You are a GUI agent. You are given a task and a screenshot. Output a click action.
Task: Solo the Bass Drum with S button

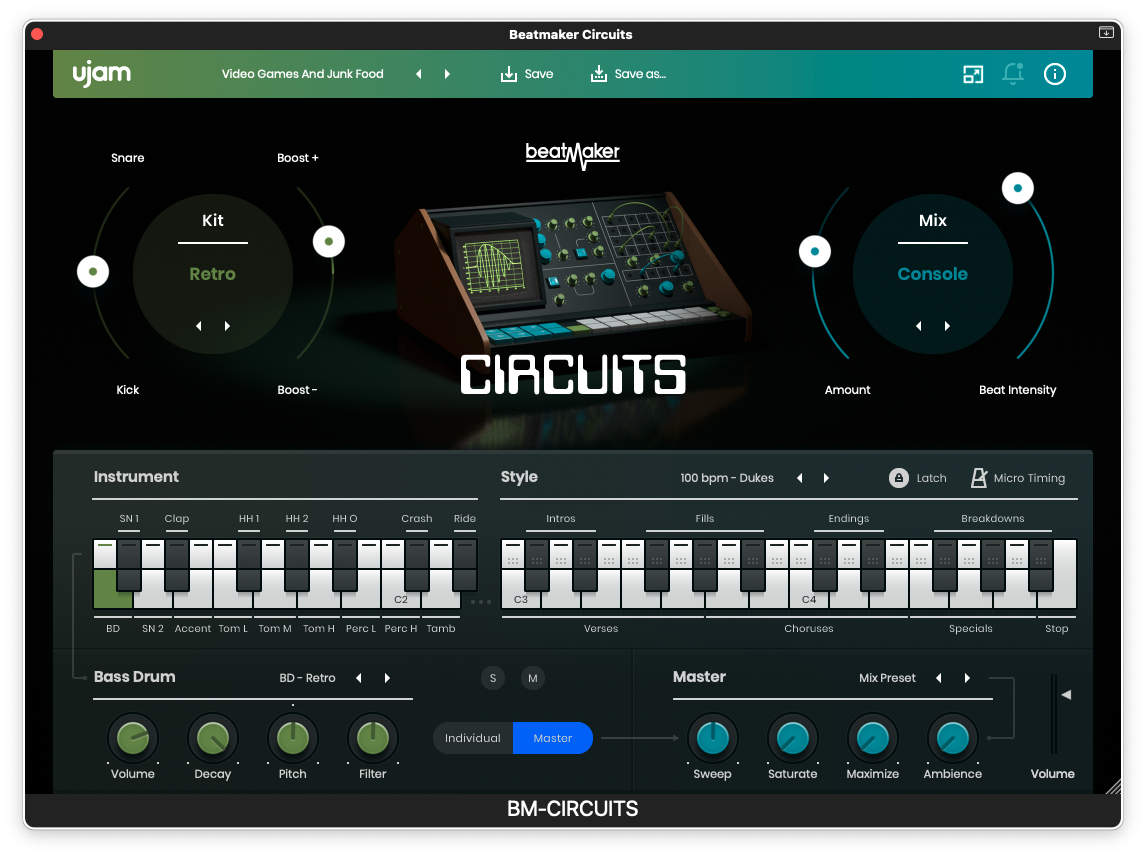pyautogui.click(x=493, y=678)
